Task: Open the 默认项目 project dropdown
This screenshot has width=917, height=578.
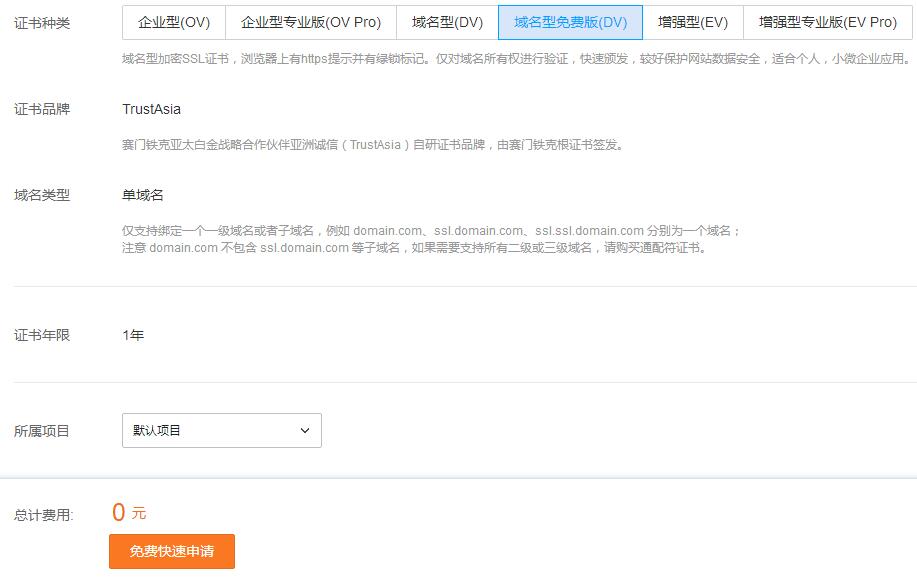Action: point(221,430)
